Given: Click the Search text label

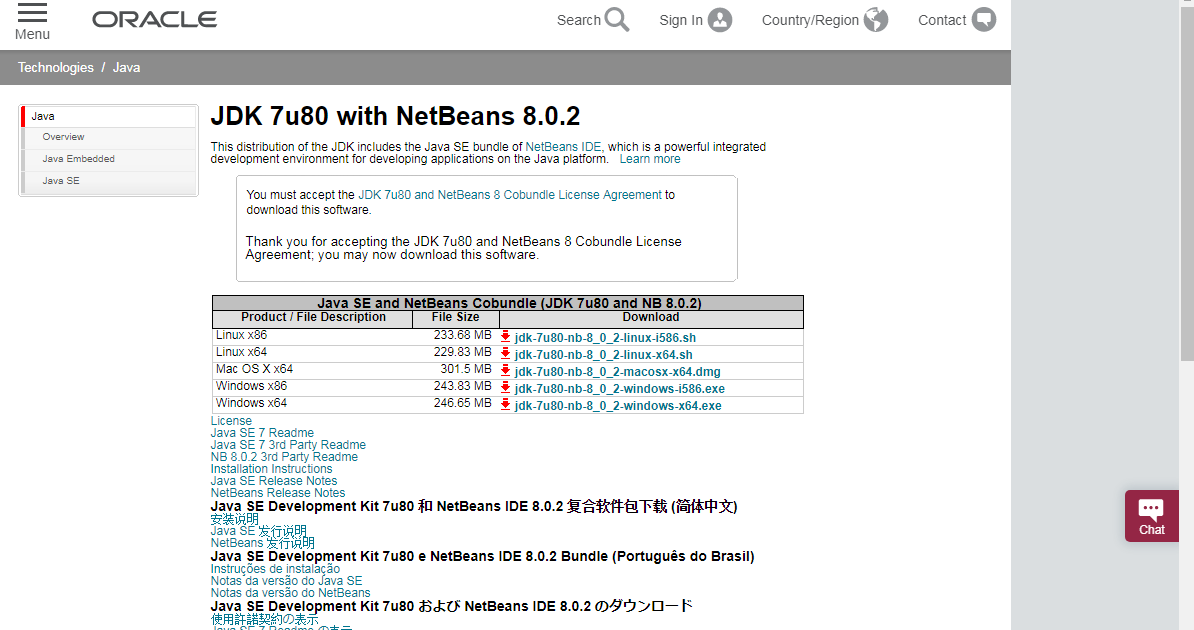Looking at the screenshot, I should pos(579,21).
